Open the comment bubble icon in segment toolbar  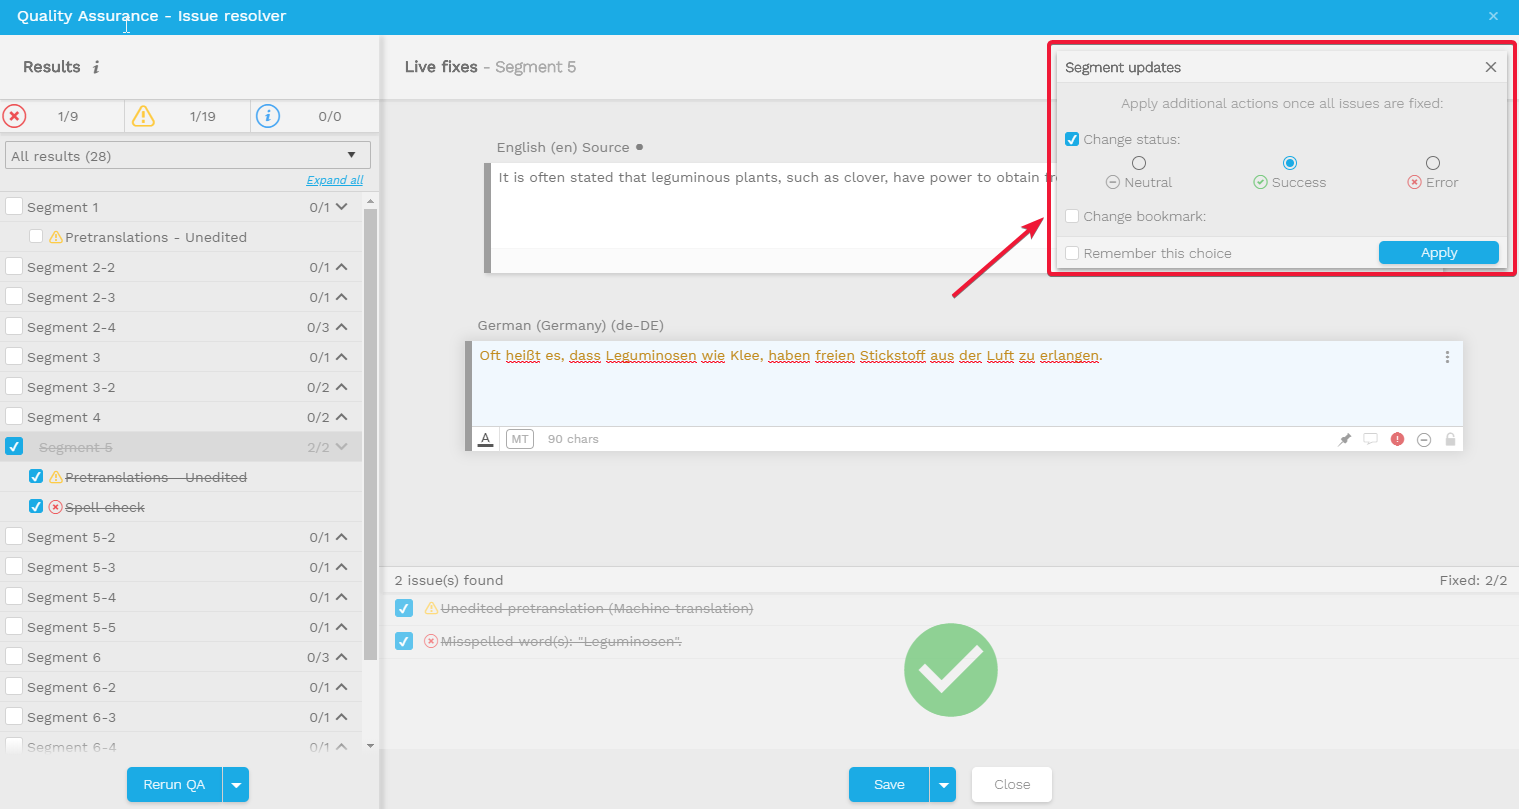1370,439
